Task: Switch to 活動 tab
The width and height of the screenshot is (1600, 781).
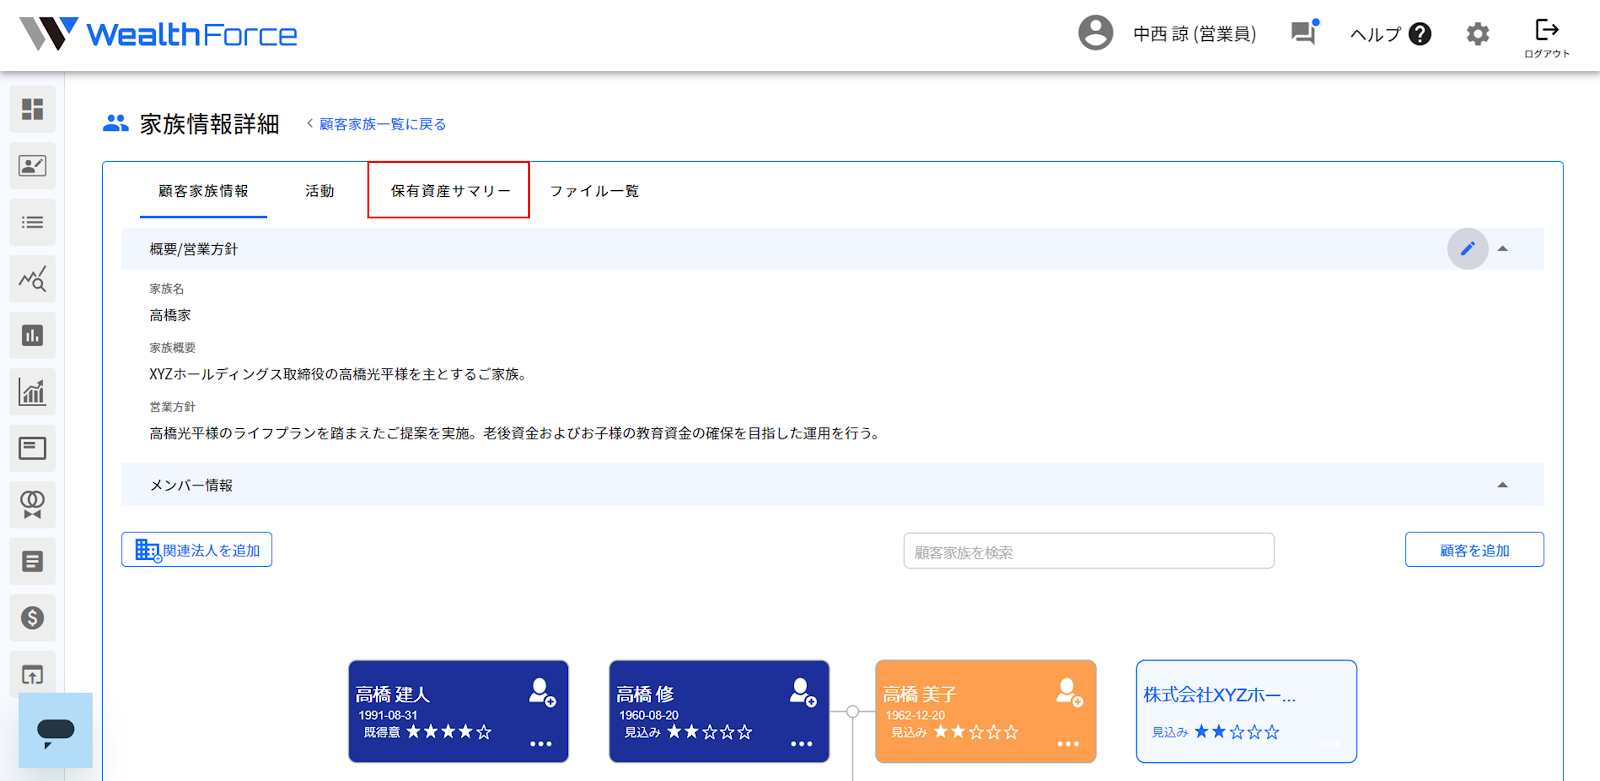Action: 319,191
